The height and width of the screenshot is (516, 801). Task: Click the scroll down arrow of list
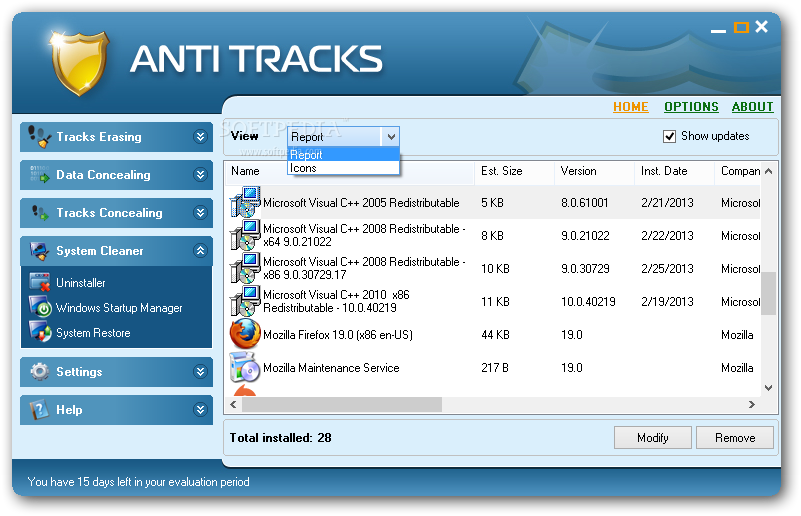click(x=768, y=388)
